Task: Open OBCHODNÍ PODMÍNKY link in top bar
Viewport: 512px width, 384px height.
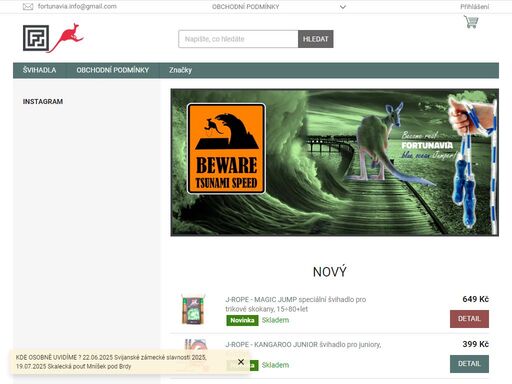Action: (246, 7)
